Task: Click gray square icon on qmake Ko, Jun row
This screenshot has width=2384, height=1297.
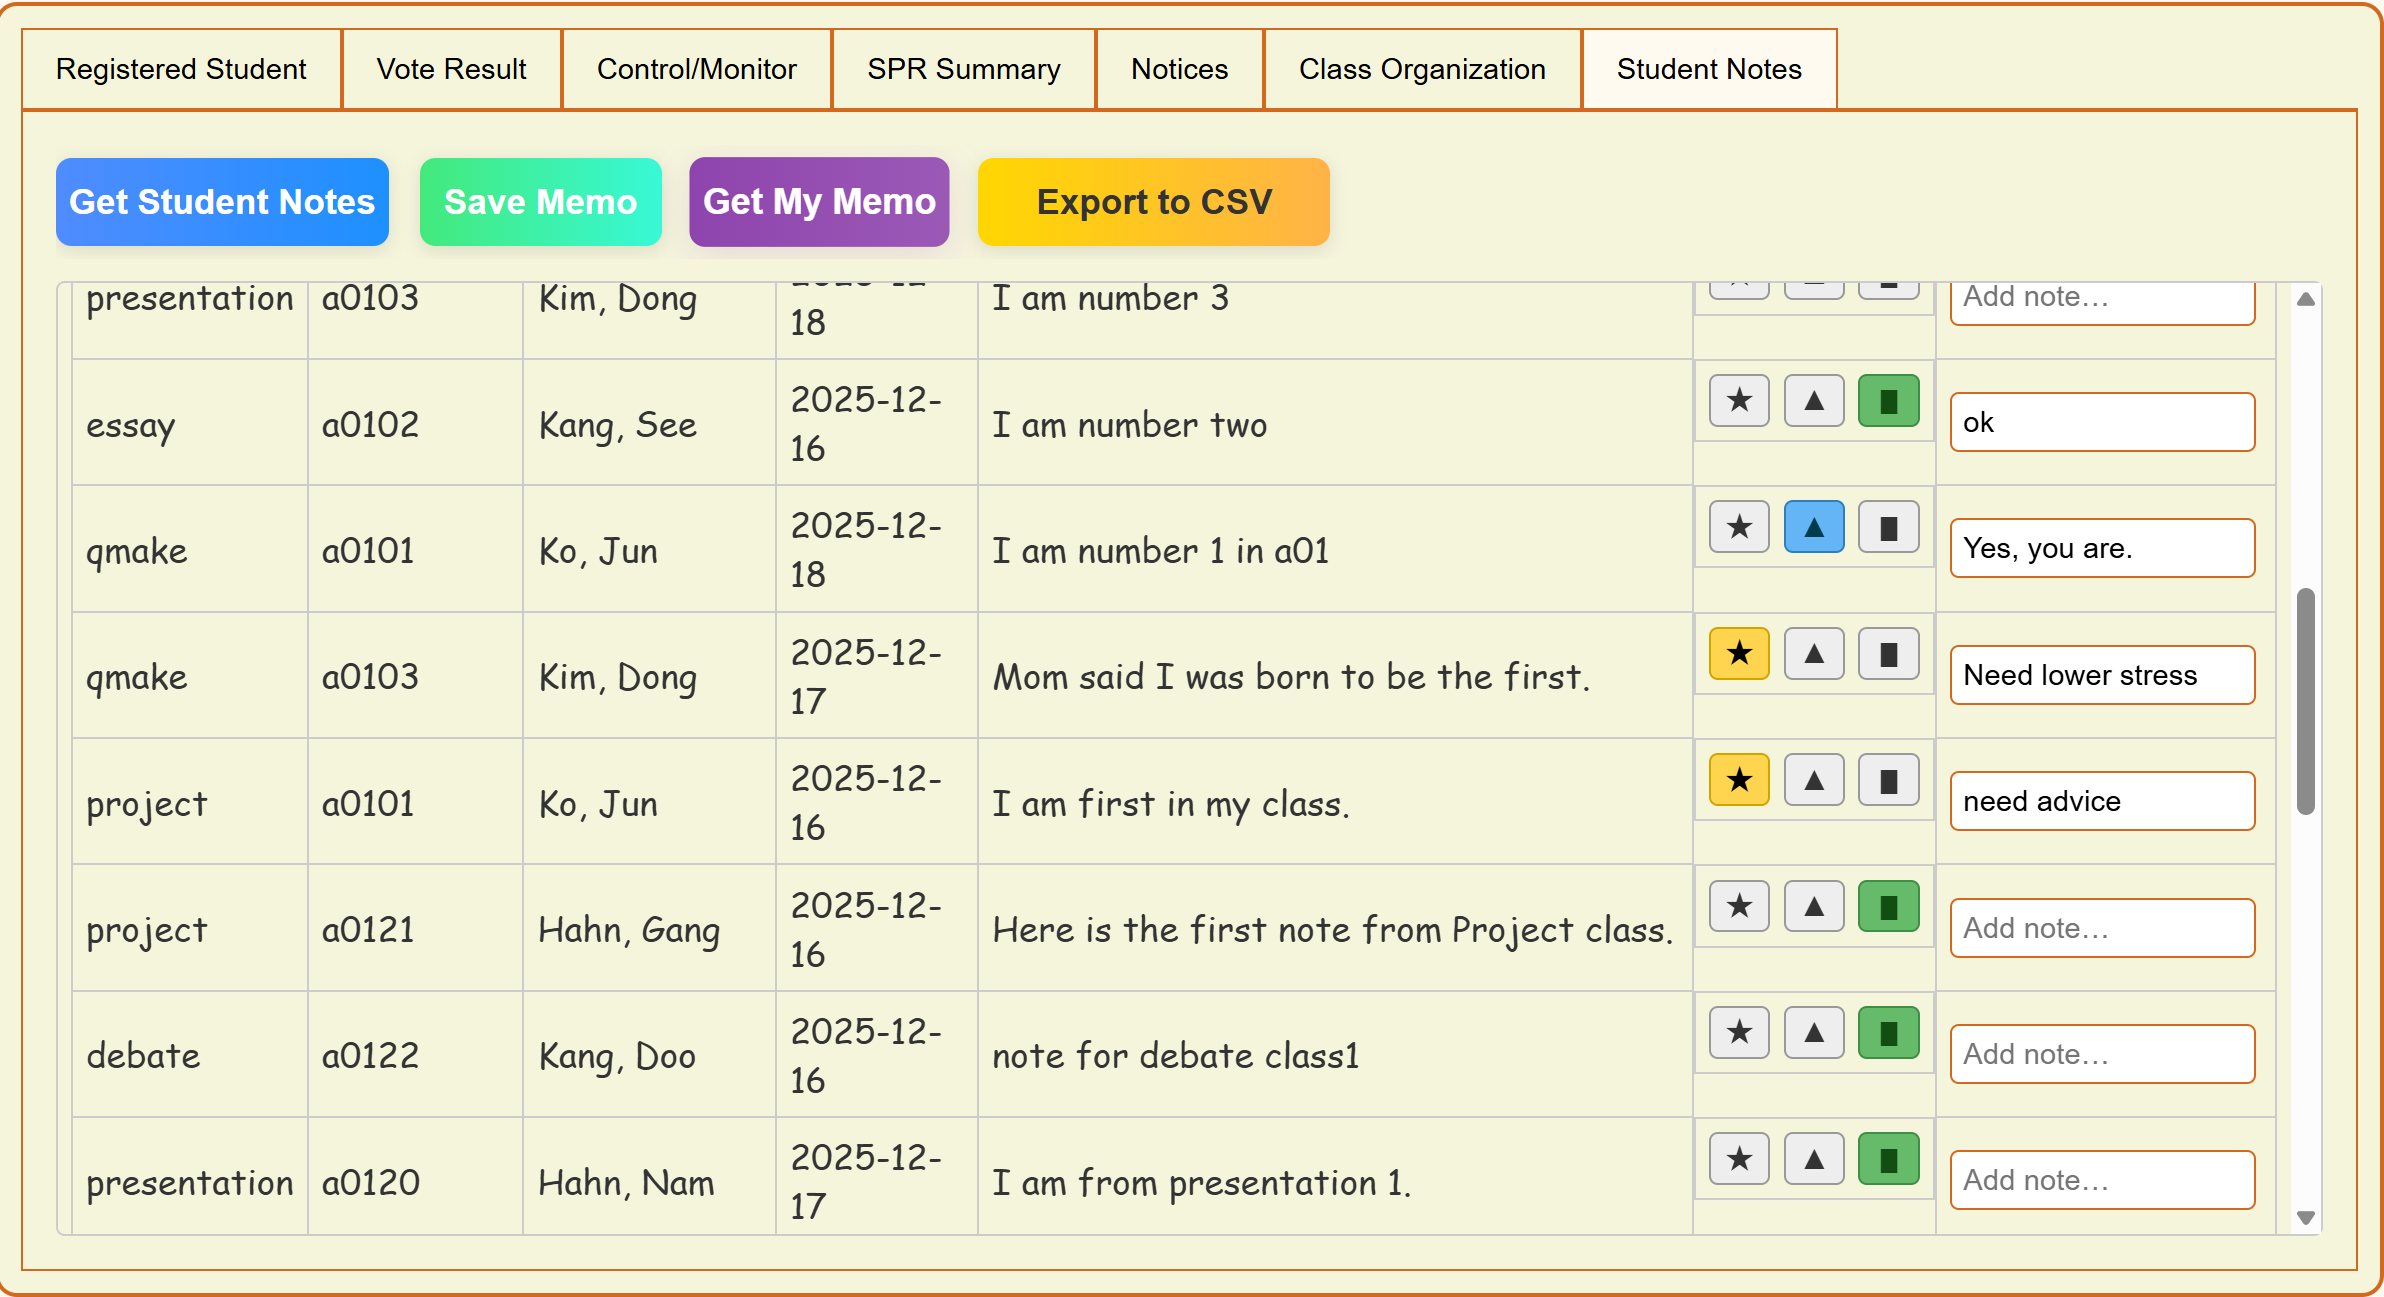Action: coord(1888,527)
